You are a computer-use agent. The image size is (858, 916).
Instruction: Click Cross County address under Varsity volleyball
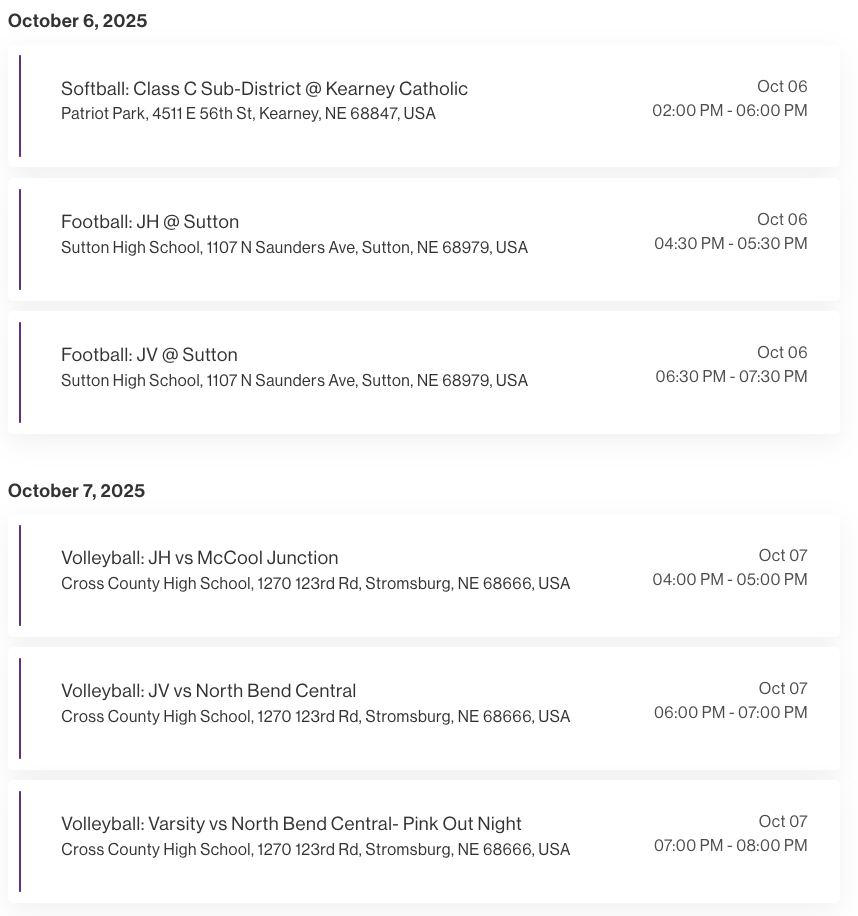pos(315,850)
